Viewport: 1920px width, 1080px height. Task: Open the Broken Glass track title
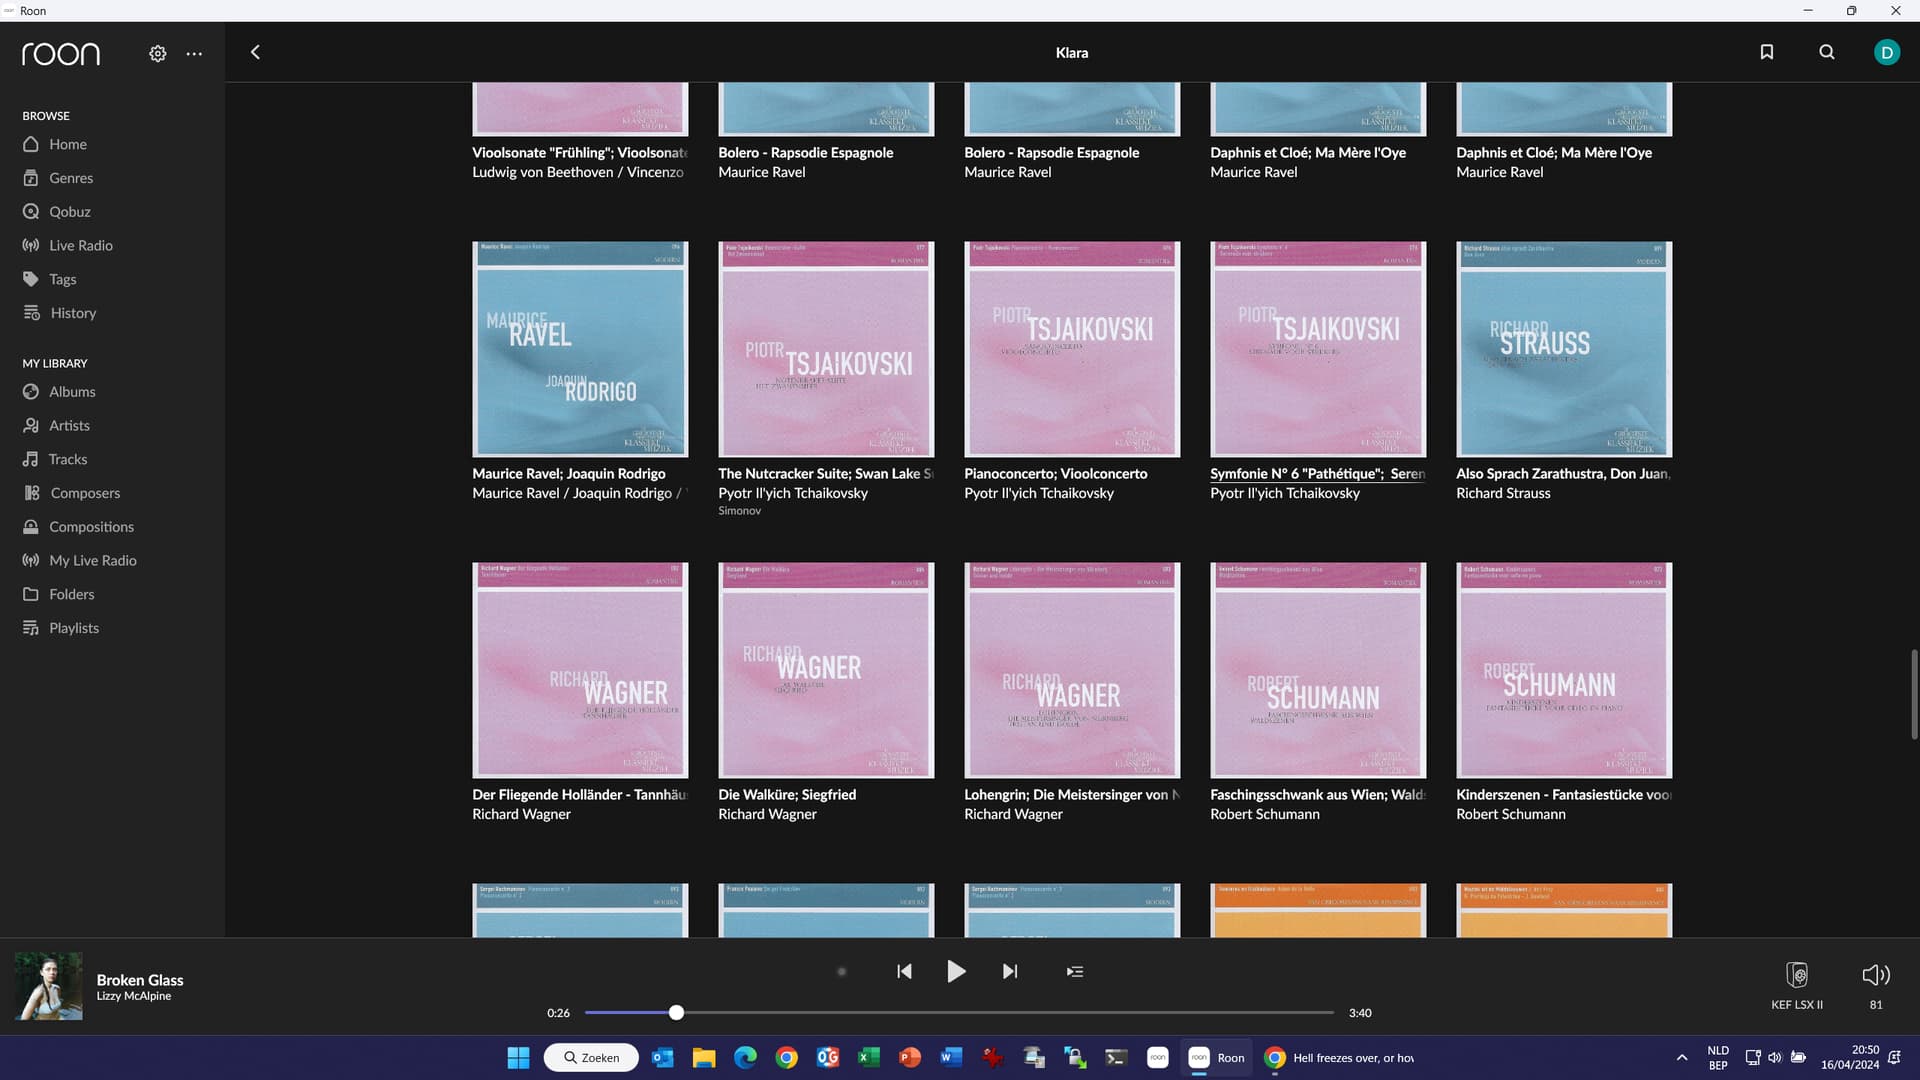(140, 980)
